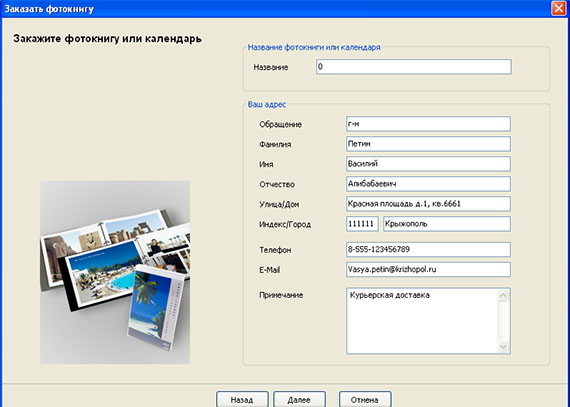Click the Примечание scrollbar down arrow
Screen dimensions: 570x407
[503, 347]
